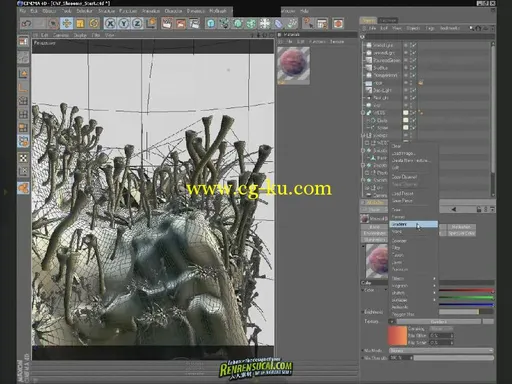Image resolution: width=512 pixels, height=384 pixels.
Task: Click the Specular Color channel button
Action: pyautogui.click(x=461, y=233)
